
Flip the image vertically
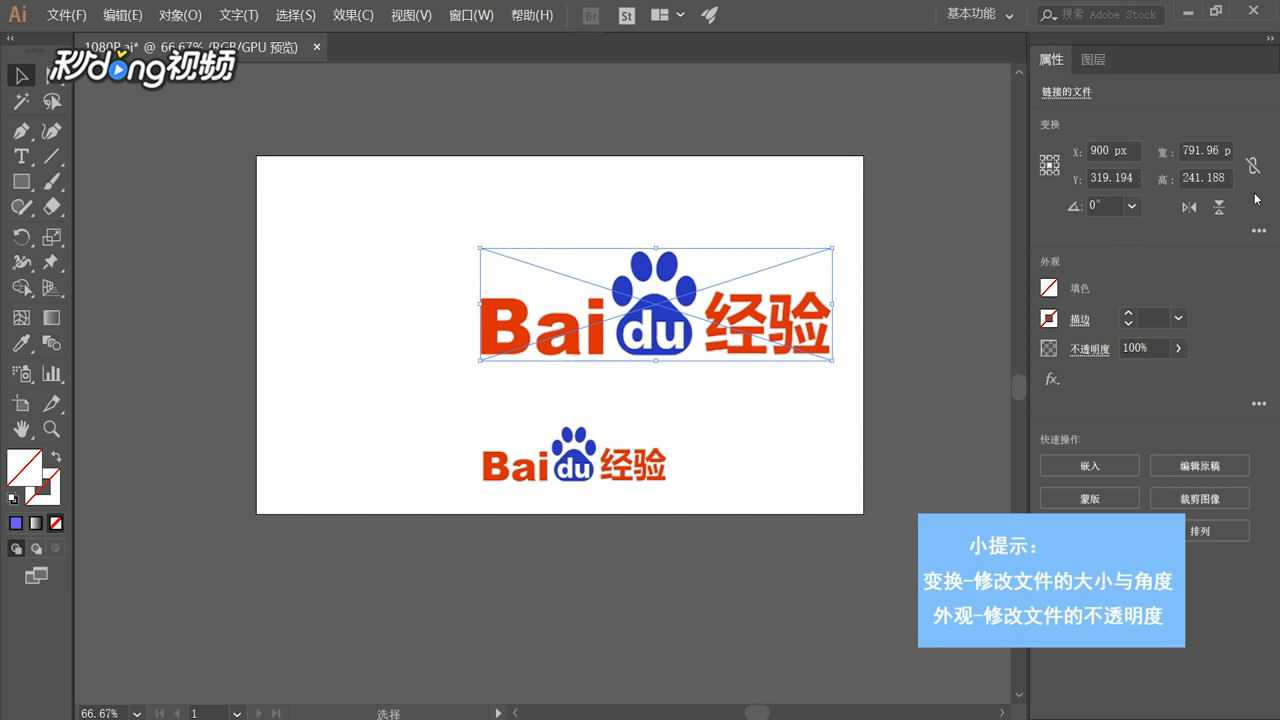pos(1219,207)
